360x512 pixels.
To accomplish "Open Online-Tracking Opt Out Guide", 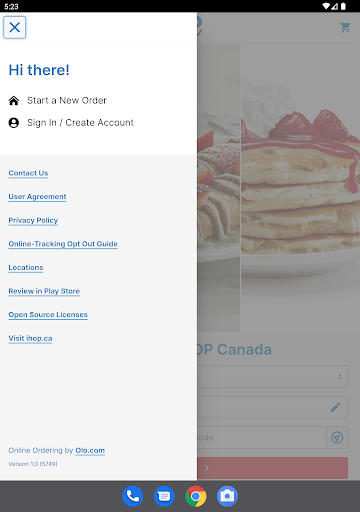I will (x=63, y=244).
